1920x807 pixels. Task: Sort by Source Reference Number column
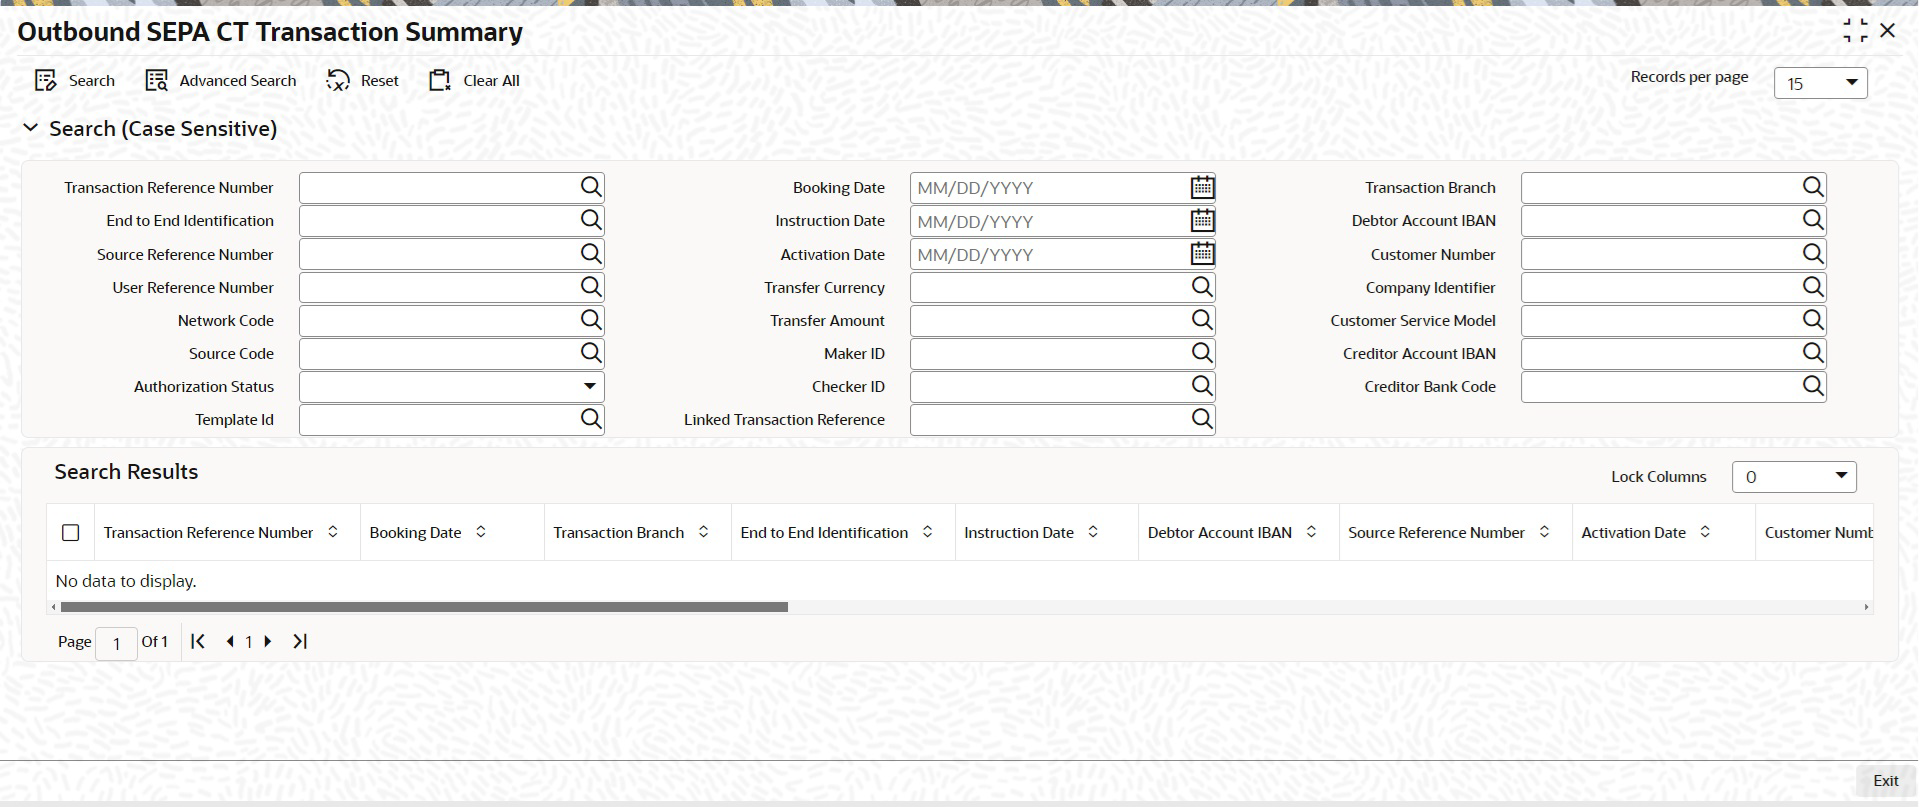1544,532
